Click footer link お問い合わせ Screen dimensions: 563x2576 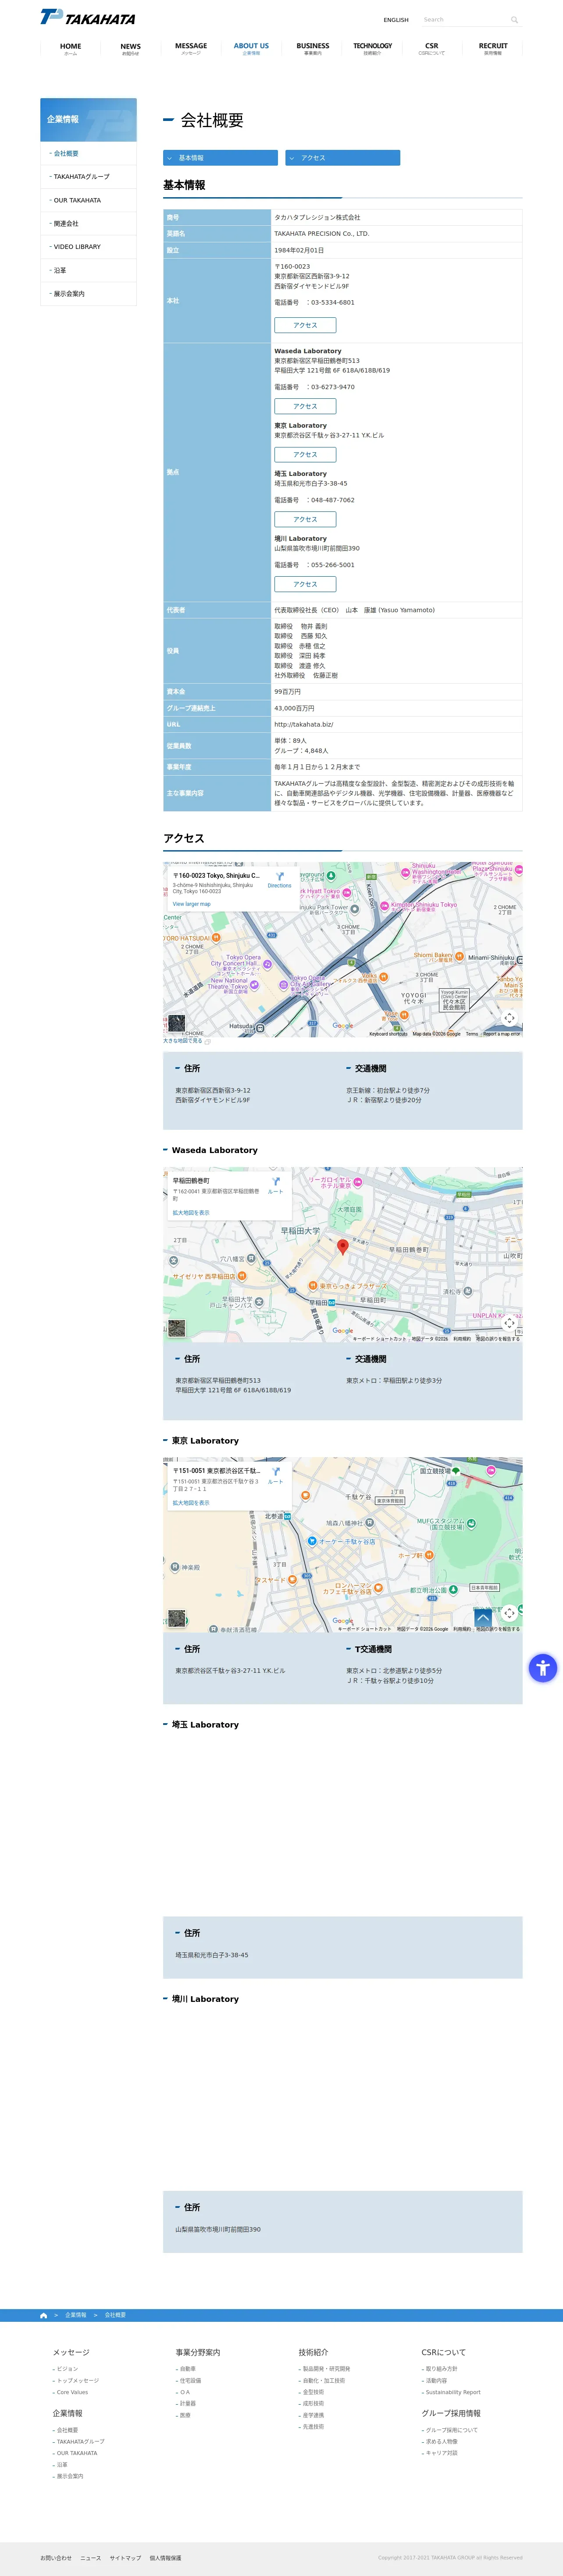pos(56,2558)
